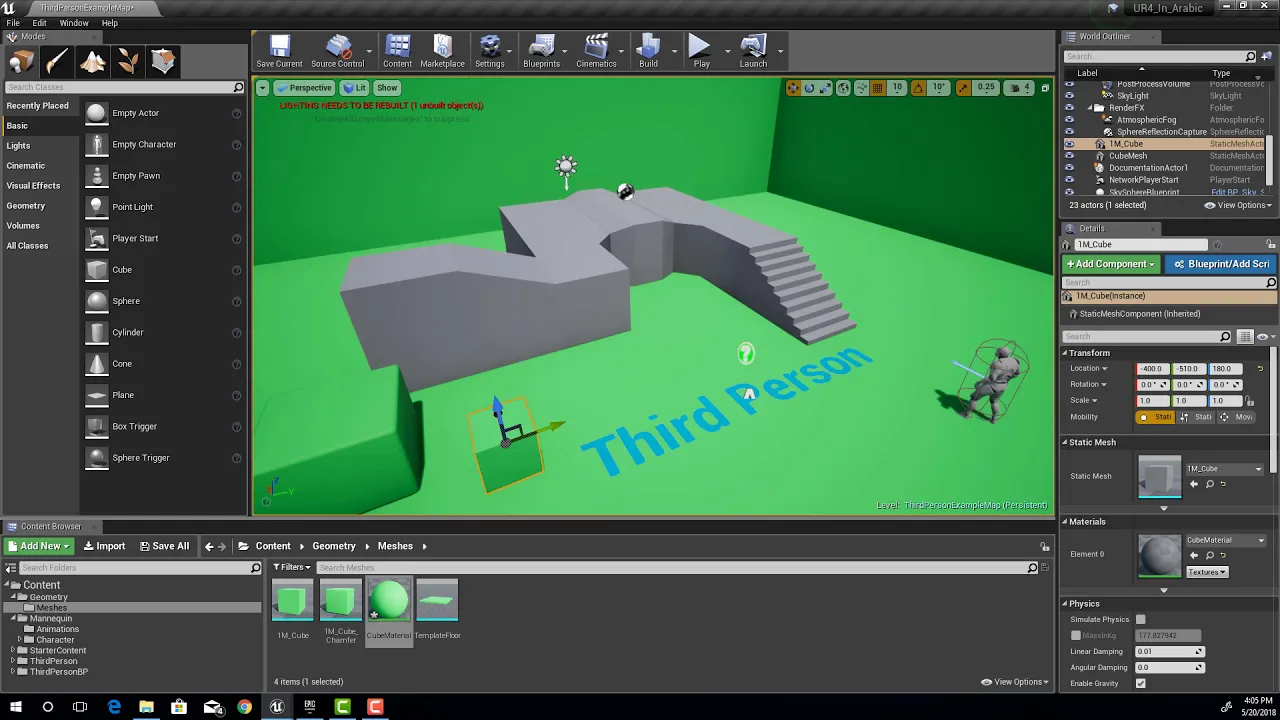Open scale snap value 0.25 dropdown
This screenshot has height=720, width=1280.
(986, 88)
